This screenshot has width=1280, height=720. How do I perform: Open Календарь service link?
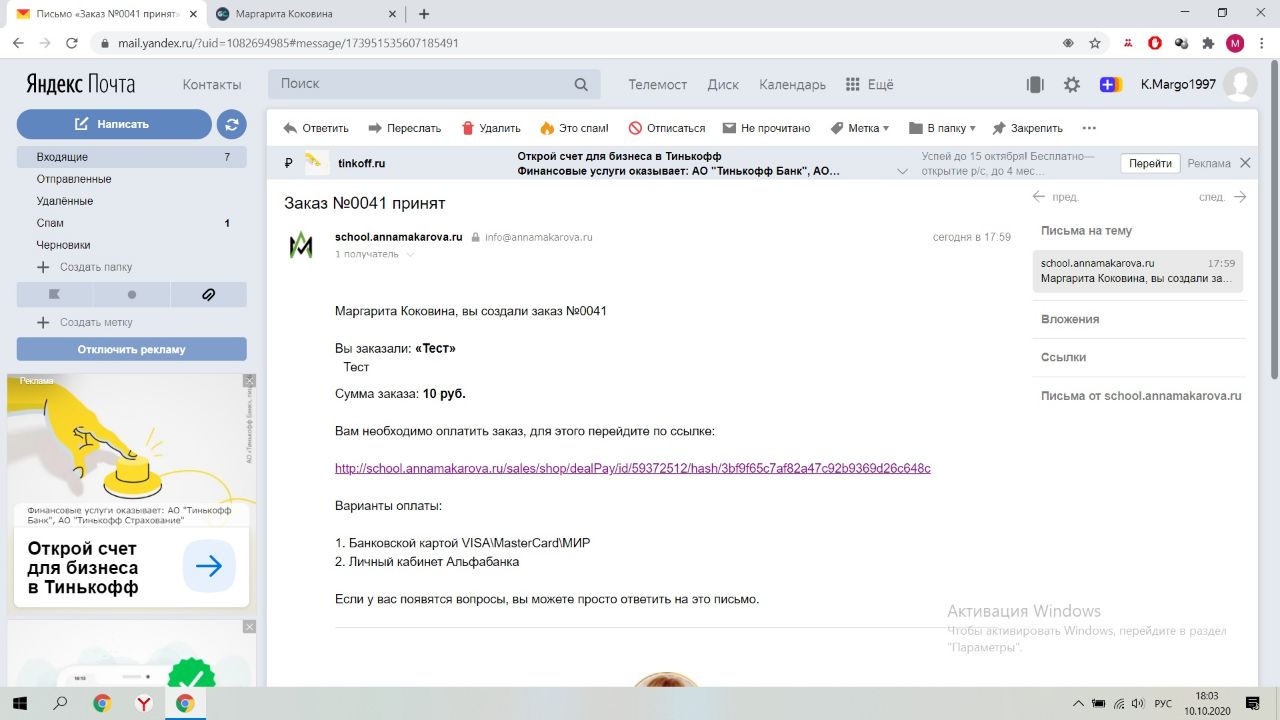pos(792,85)
